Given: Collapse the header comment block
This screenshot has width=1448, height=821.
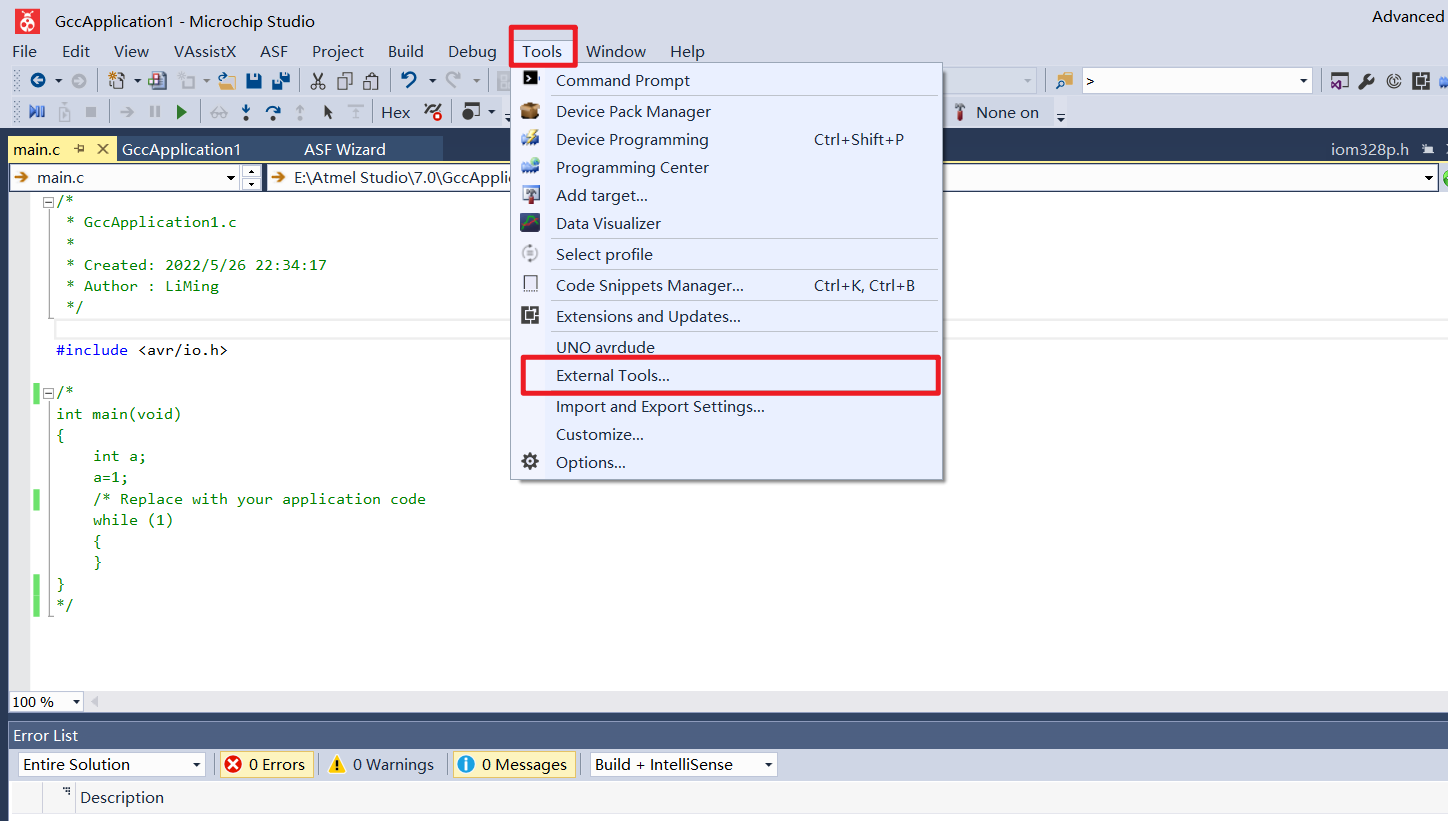Looking at the screenshot, I should point(48,202).
